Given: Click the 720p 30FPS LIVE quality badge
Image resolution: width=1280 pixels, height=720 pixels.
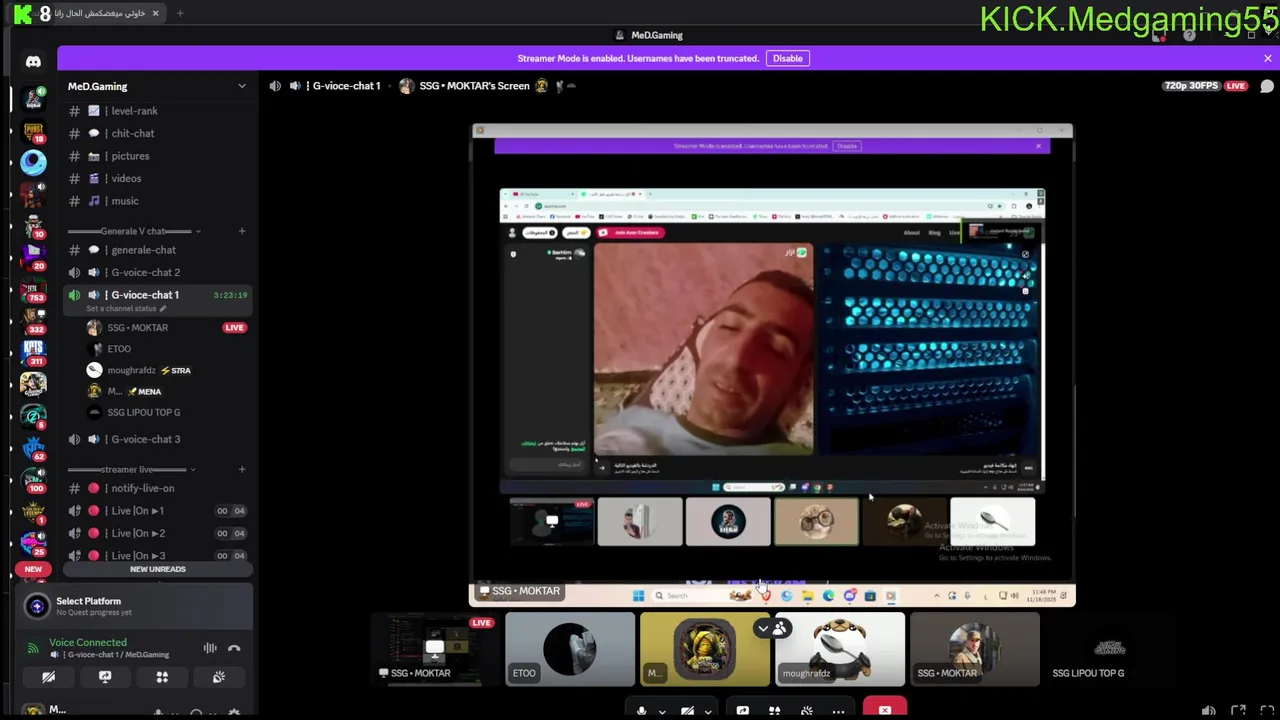Looking at the screenshot, I should [1205, 86].
